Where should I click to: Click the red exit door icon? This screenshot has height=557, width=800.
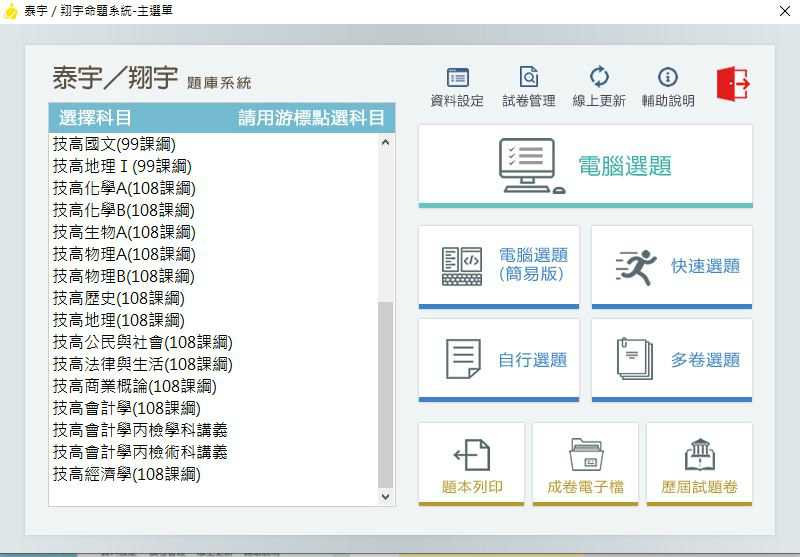coord(733,84)
